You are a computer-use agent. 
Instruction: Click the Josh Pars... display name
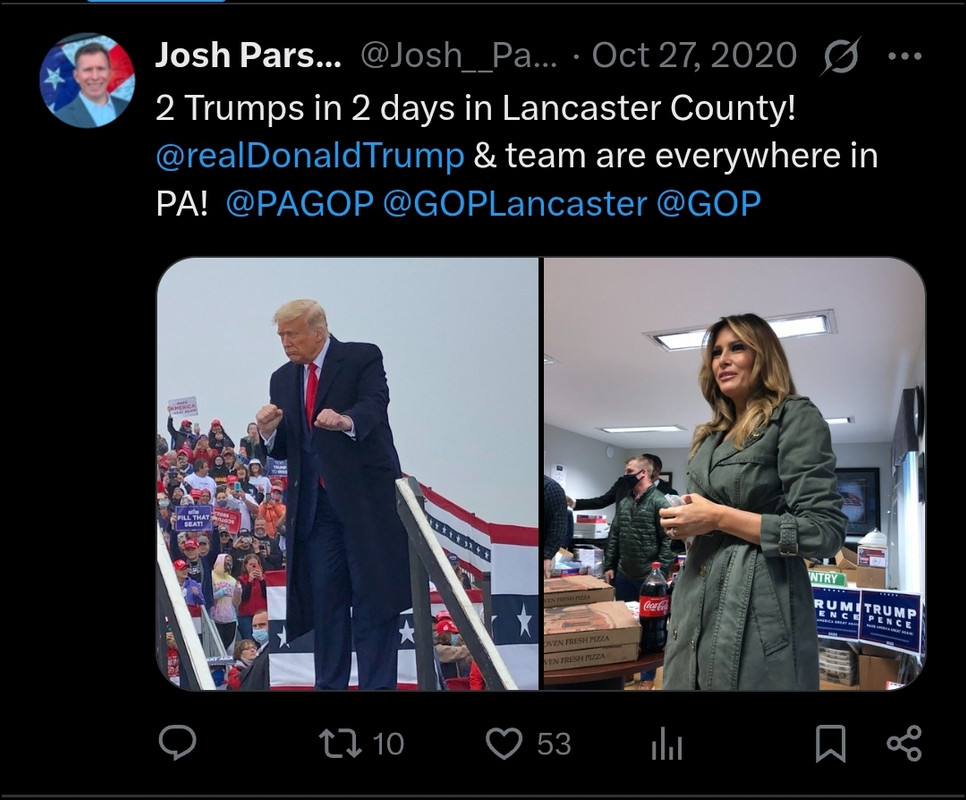pos(248,55)
